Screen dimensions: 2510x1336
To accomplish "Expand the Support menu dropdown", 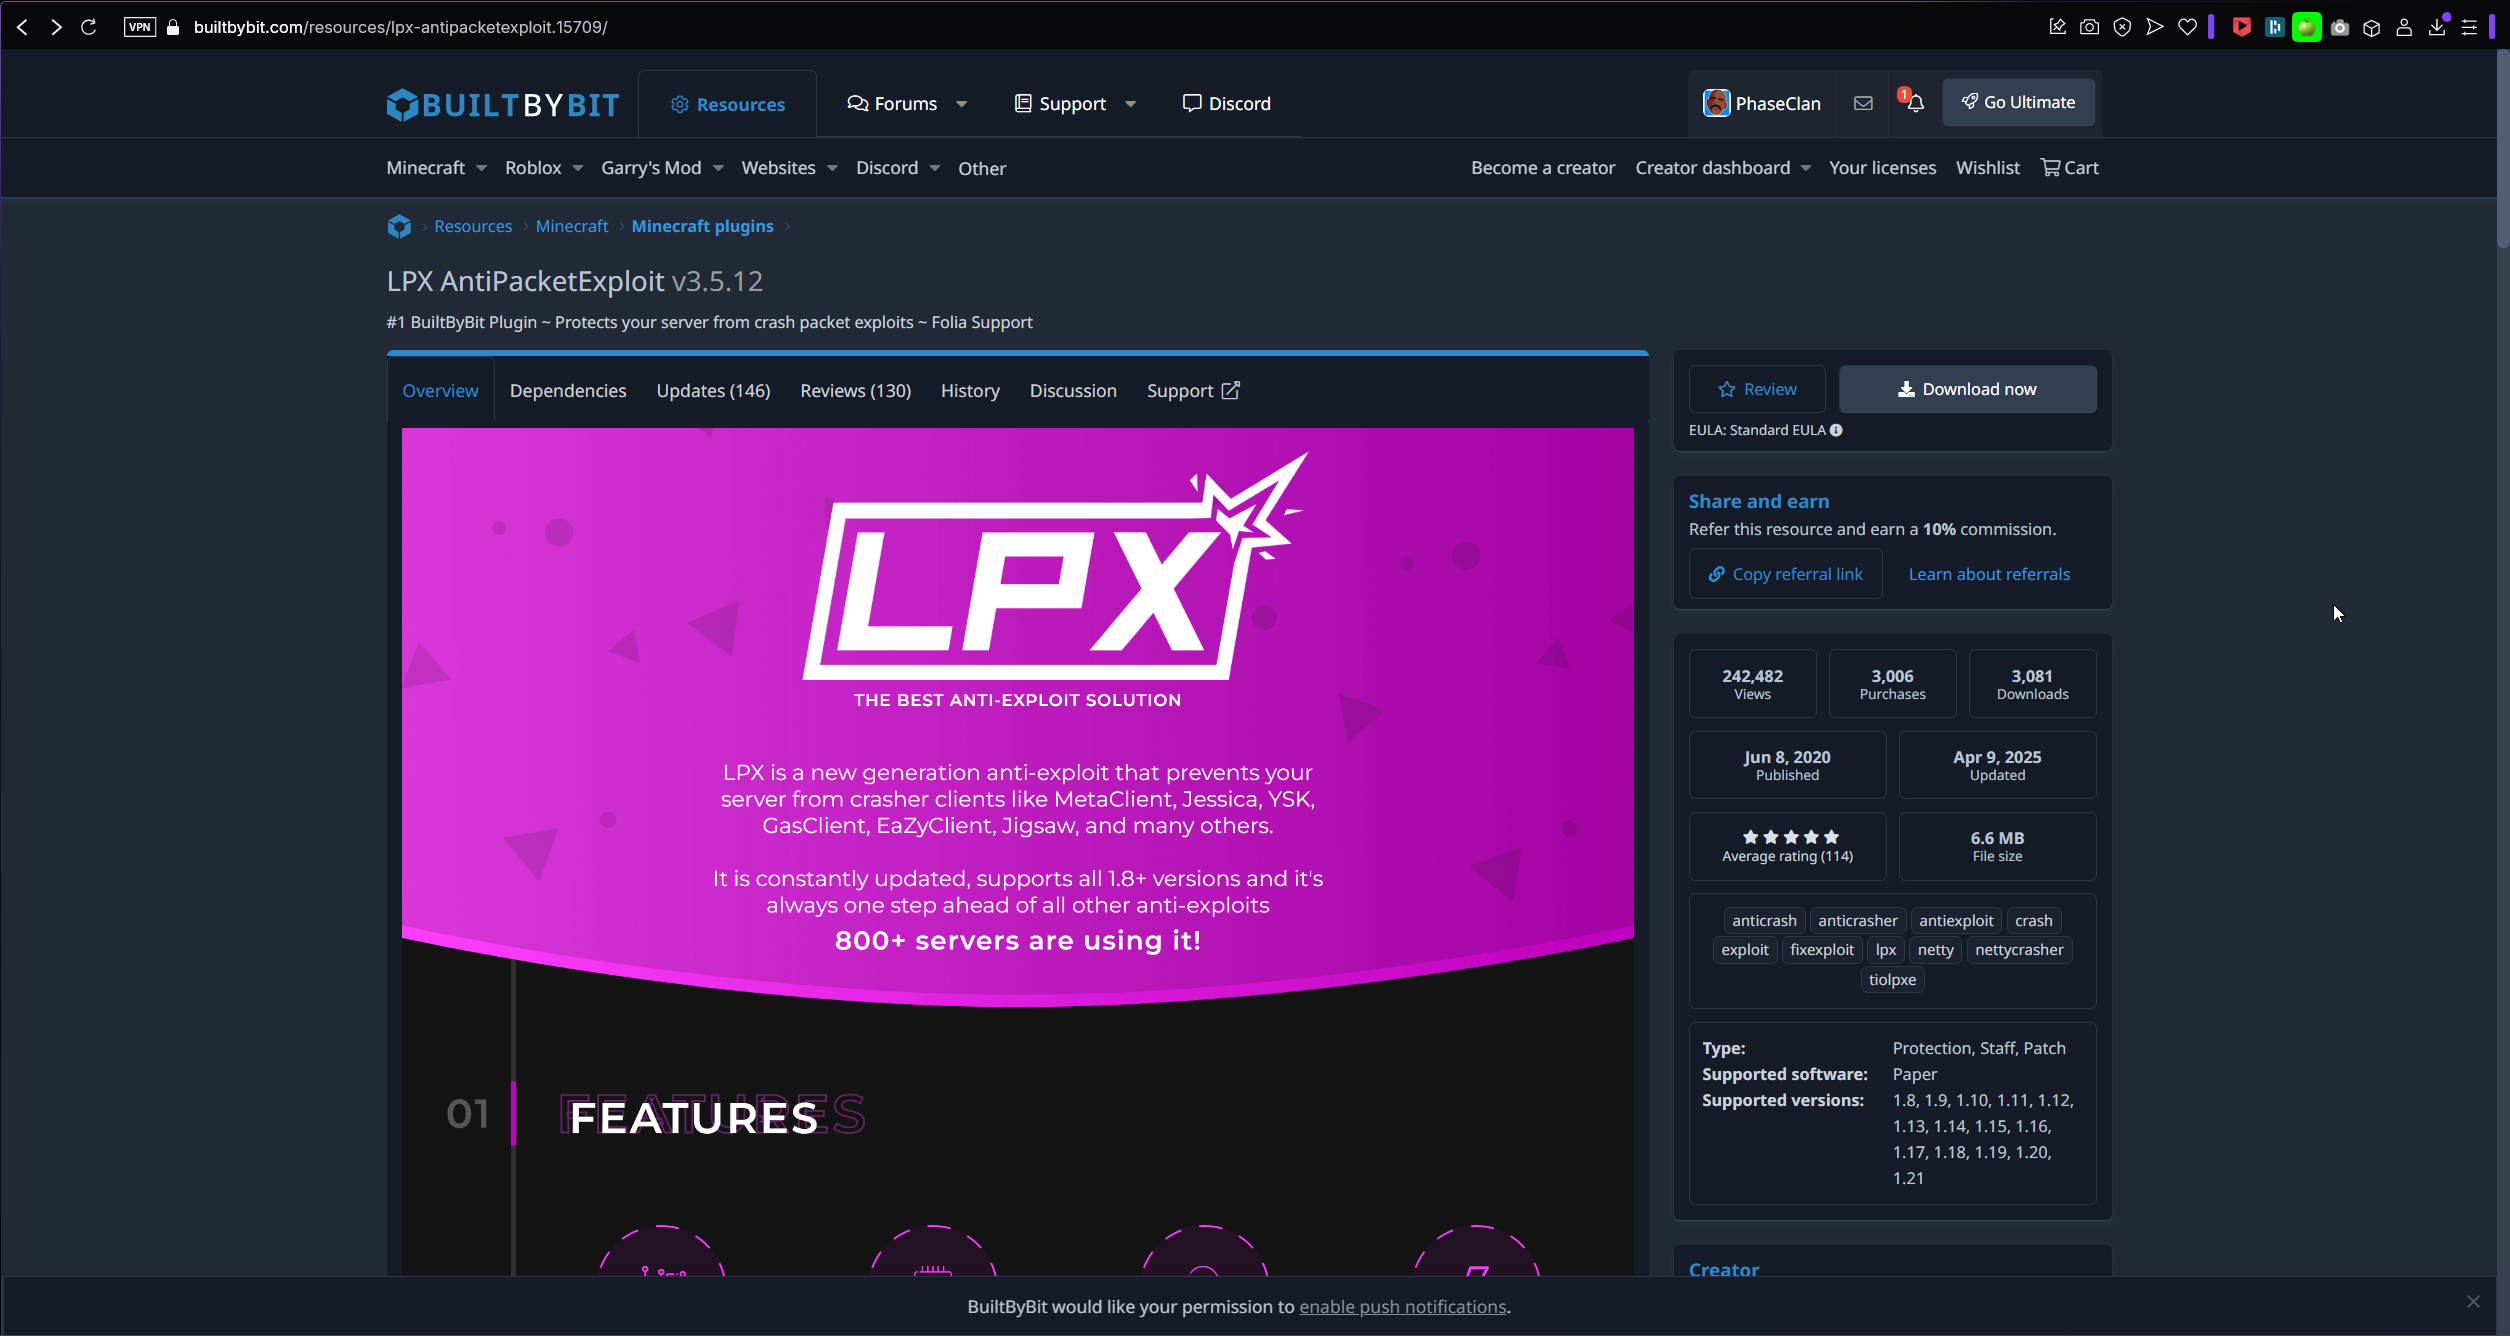I will click(x=1130, y=104).
